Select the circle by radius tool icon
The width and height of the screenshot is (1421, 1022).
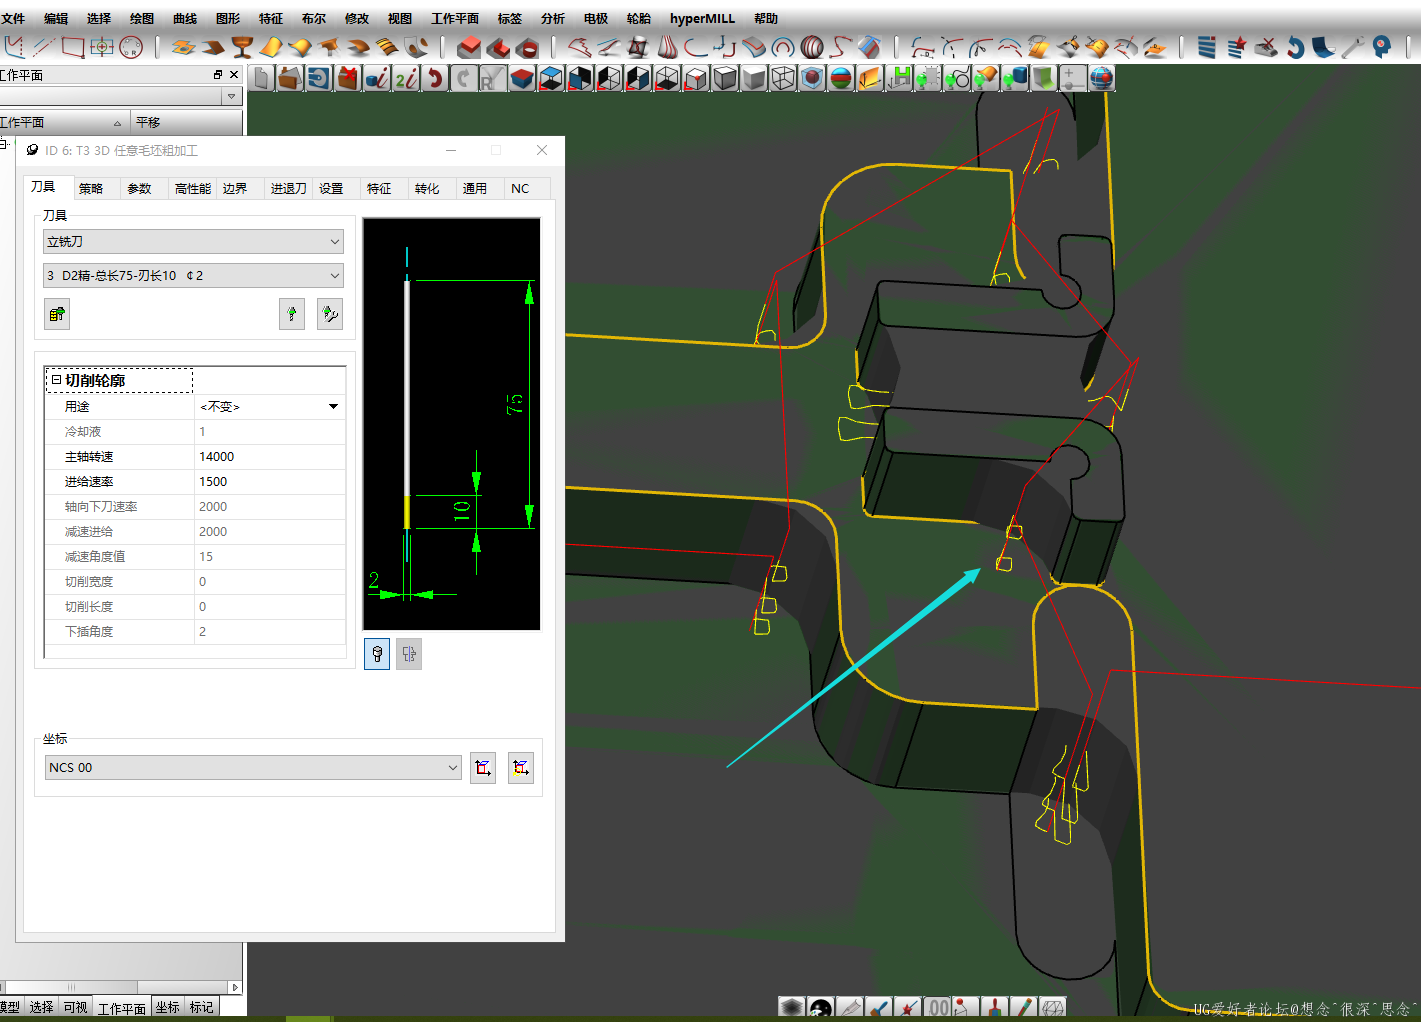tap(131, 47)
